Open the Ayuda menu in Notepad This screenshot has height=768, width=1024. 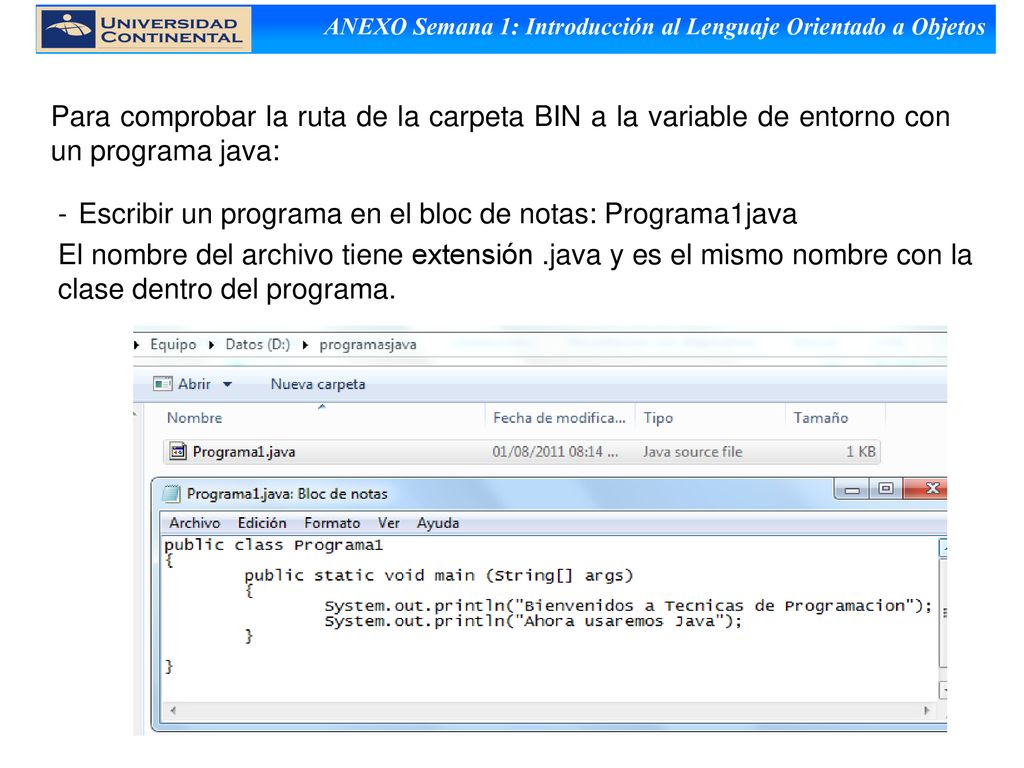(x=438, y=523)
